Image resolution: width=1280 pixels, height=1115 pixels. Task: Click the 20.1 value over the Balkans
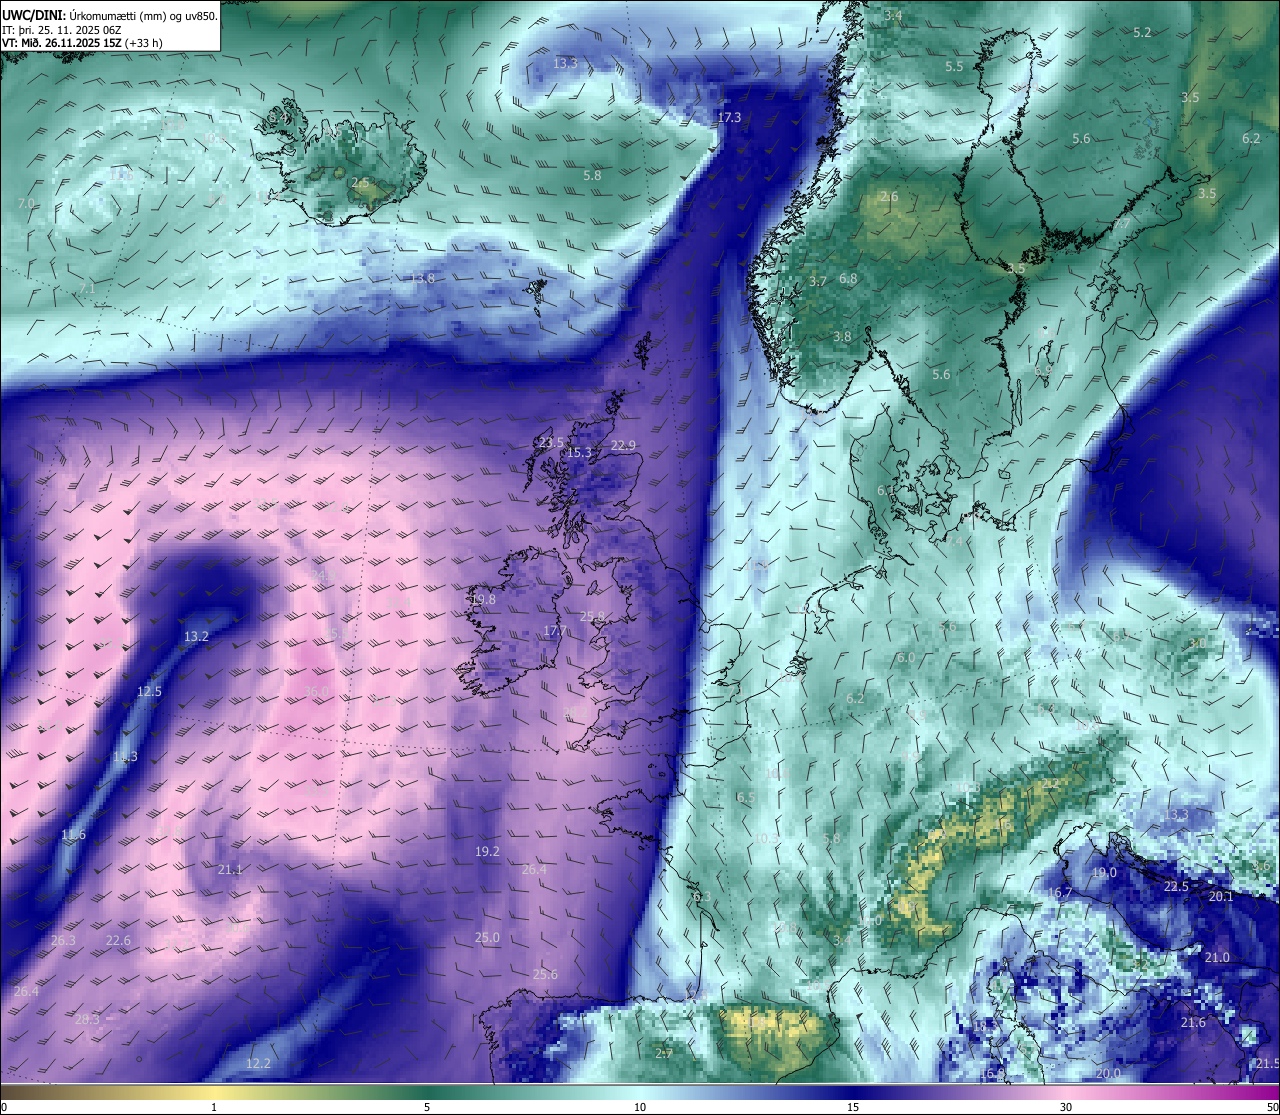tap(1221, 897)
